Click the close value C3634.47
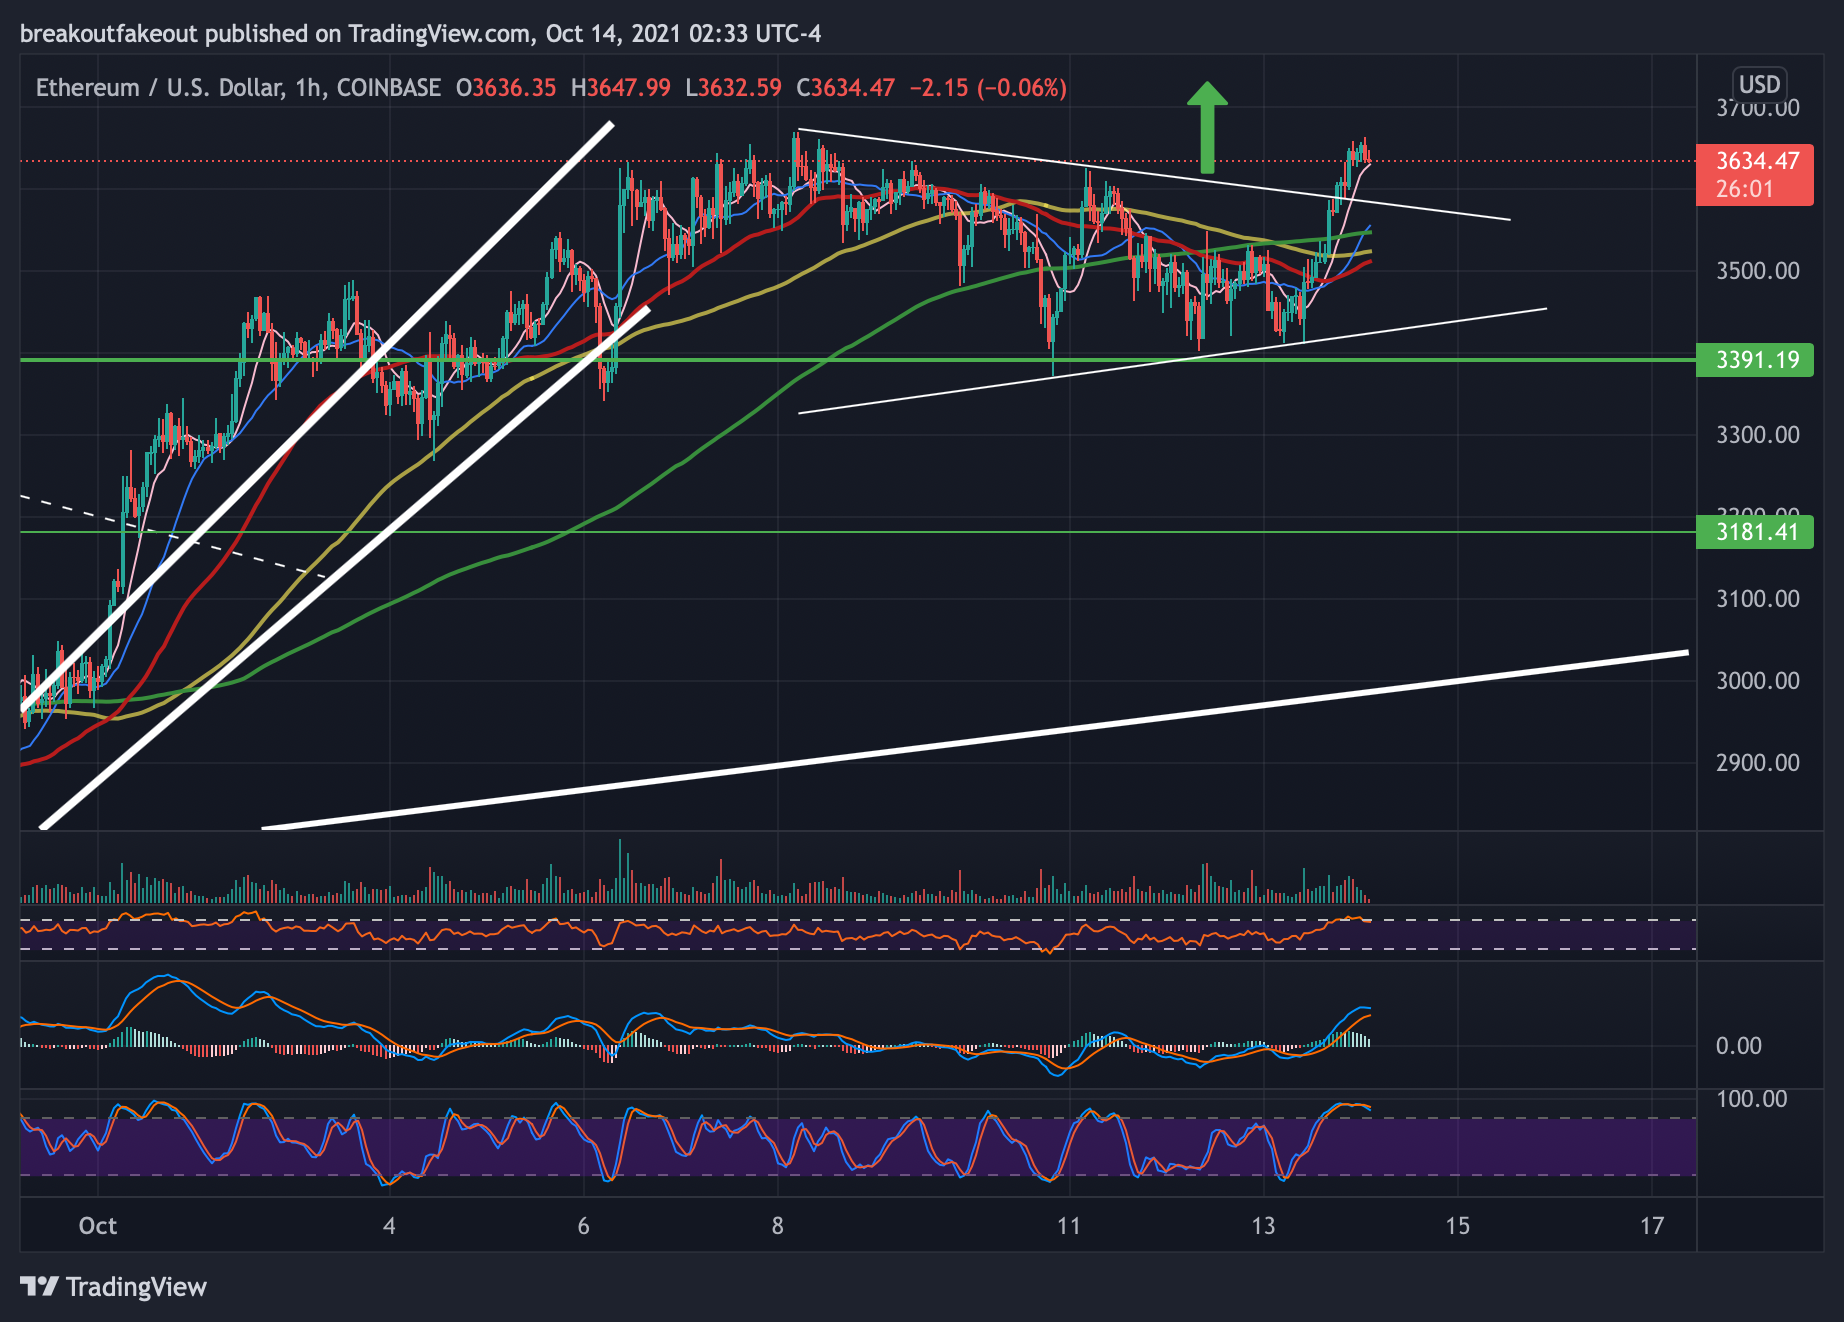 pos(845,88)
